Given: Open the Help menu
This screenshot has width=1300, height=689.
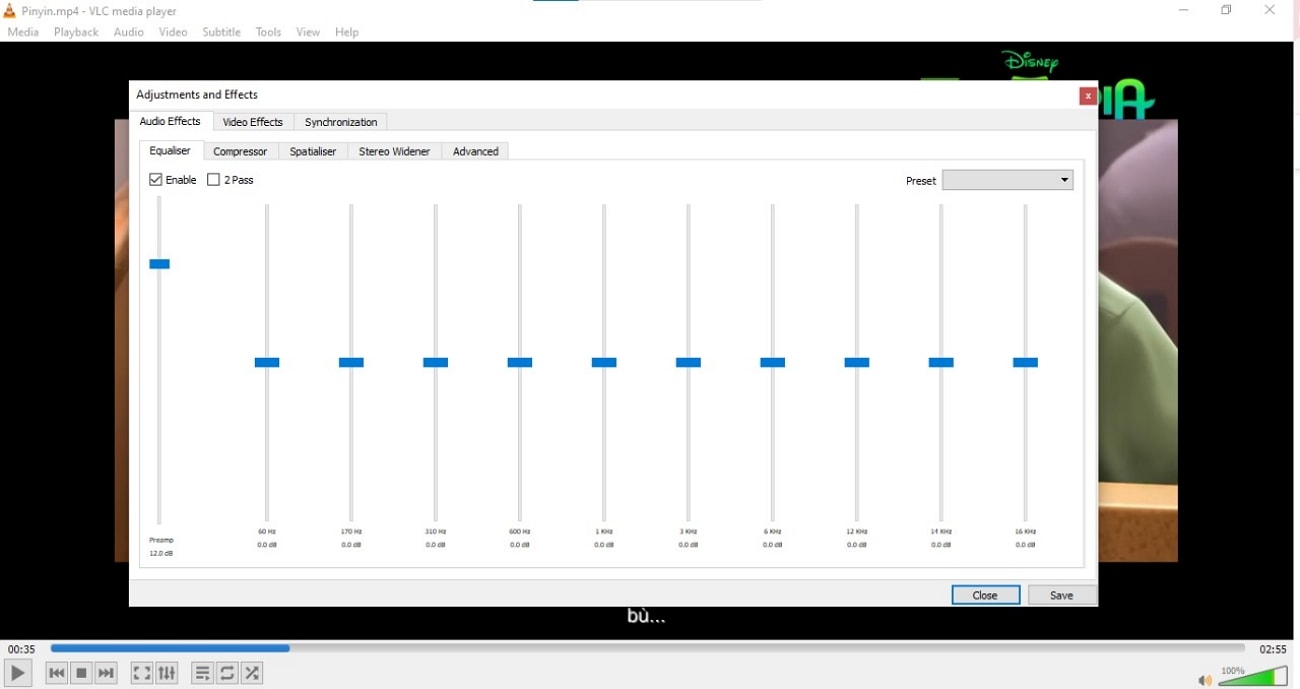Looking at the screenshot, I should coord(347,32).
